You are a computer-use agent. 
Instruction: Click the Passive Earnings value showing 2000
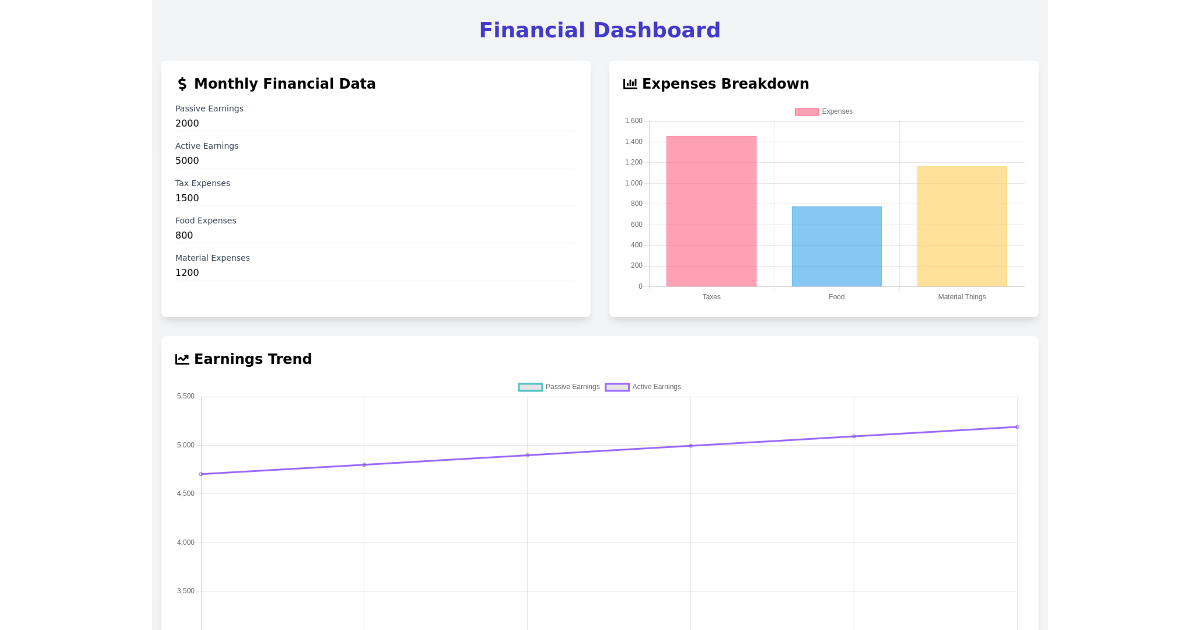pyautogui.click(x=186, y=123)
